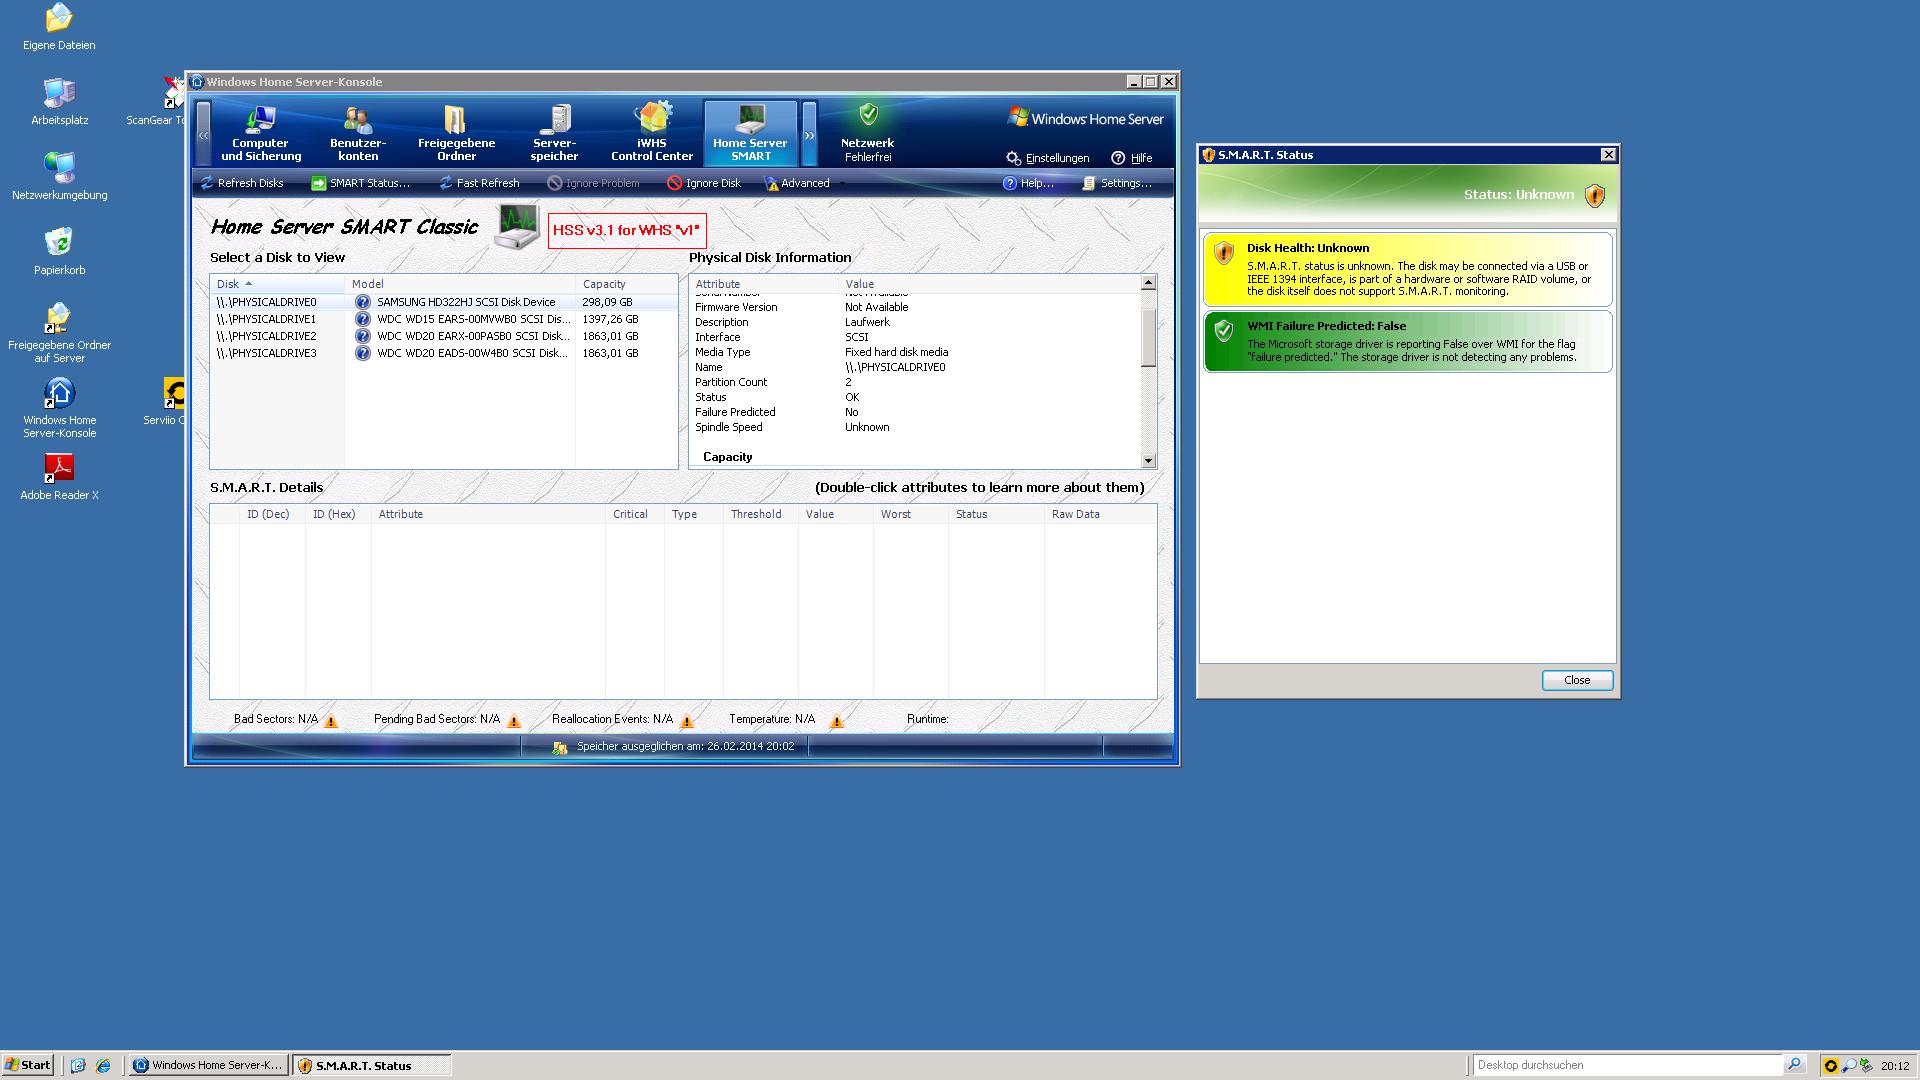This screenshot has height=1080, width=1920.
Task: Sort disk list by Capacity column
Action: coord(626,284)
